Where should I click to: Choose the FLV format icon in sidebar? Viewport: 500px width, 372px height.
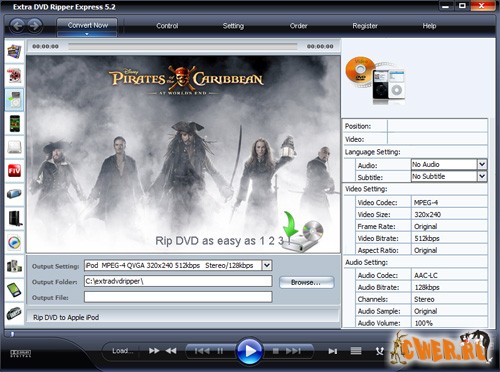coord(15,171)
